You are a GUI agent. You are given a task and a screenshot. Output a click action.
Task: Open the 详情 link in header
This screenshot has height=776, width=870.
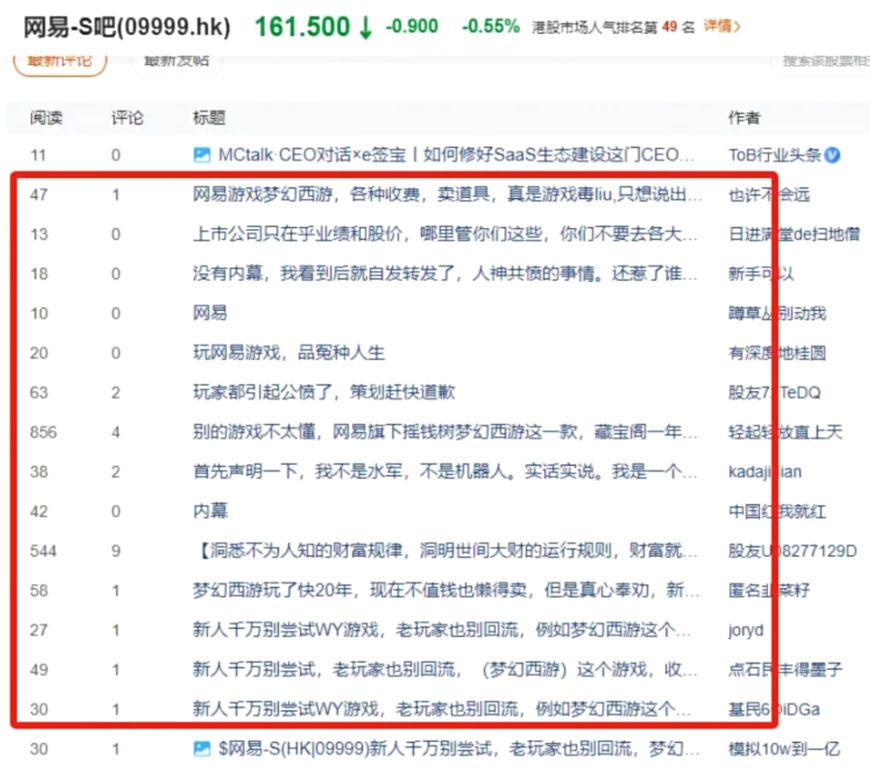[721, 26]
